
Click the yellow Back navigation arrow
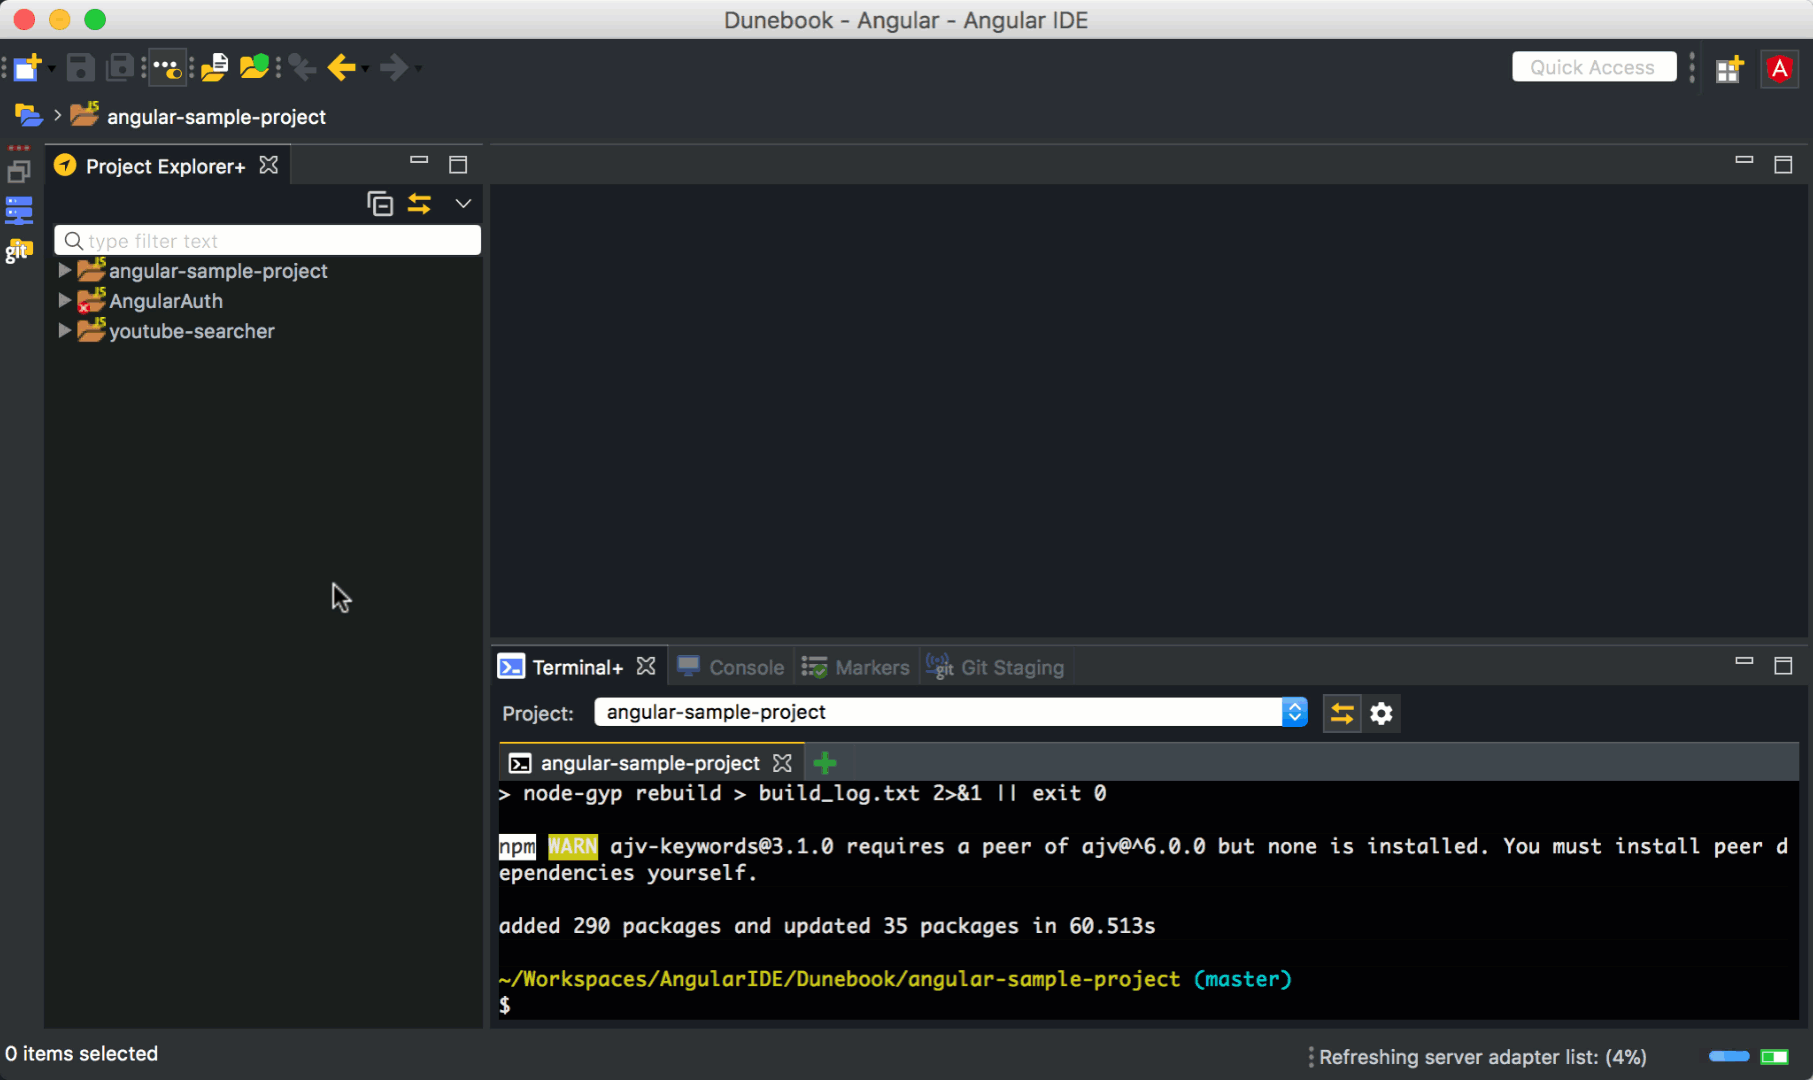click(341, 67)
